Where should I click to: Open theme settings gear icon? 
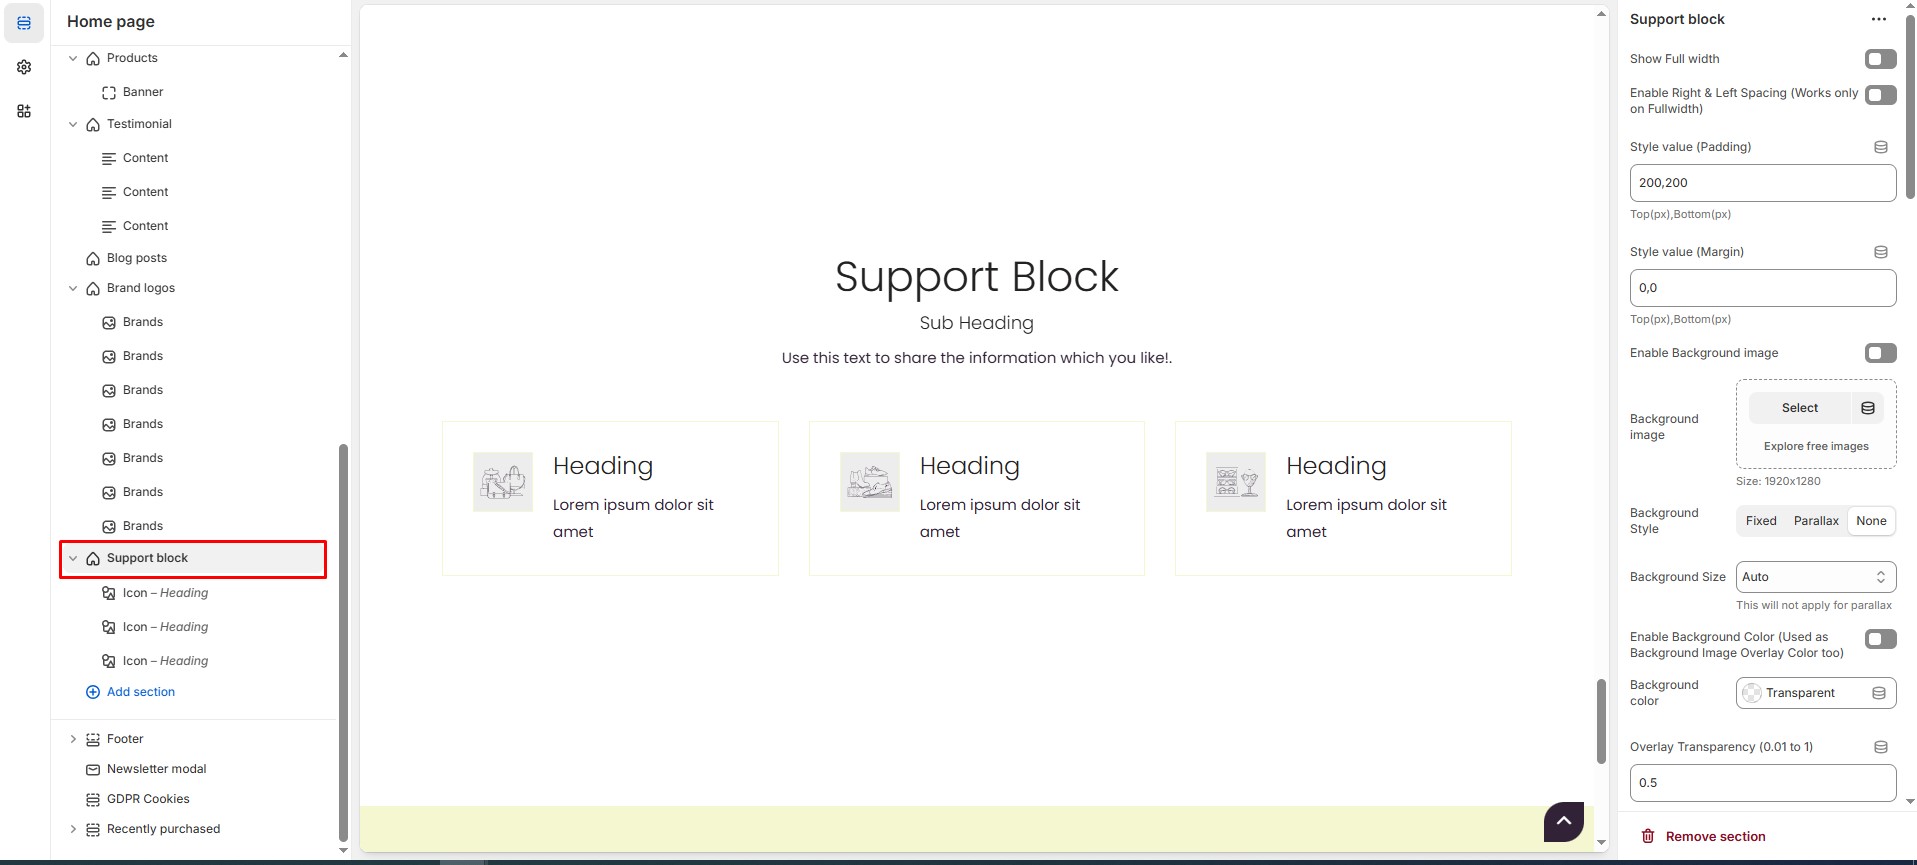tap(24, 67)
